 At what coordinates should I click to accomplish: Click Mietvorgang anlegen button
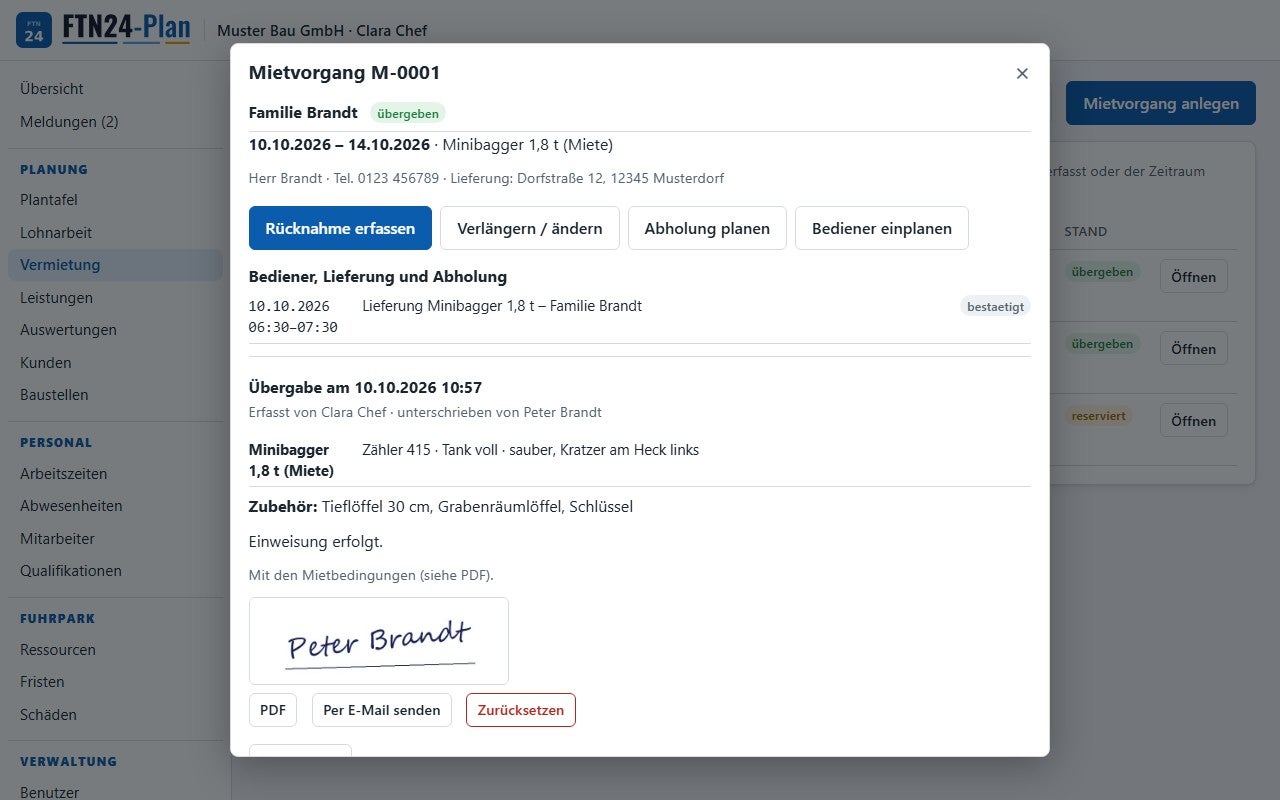pyautogui.click(x=1161, y=103)
